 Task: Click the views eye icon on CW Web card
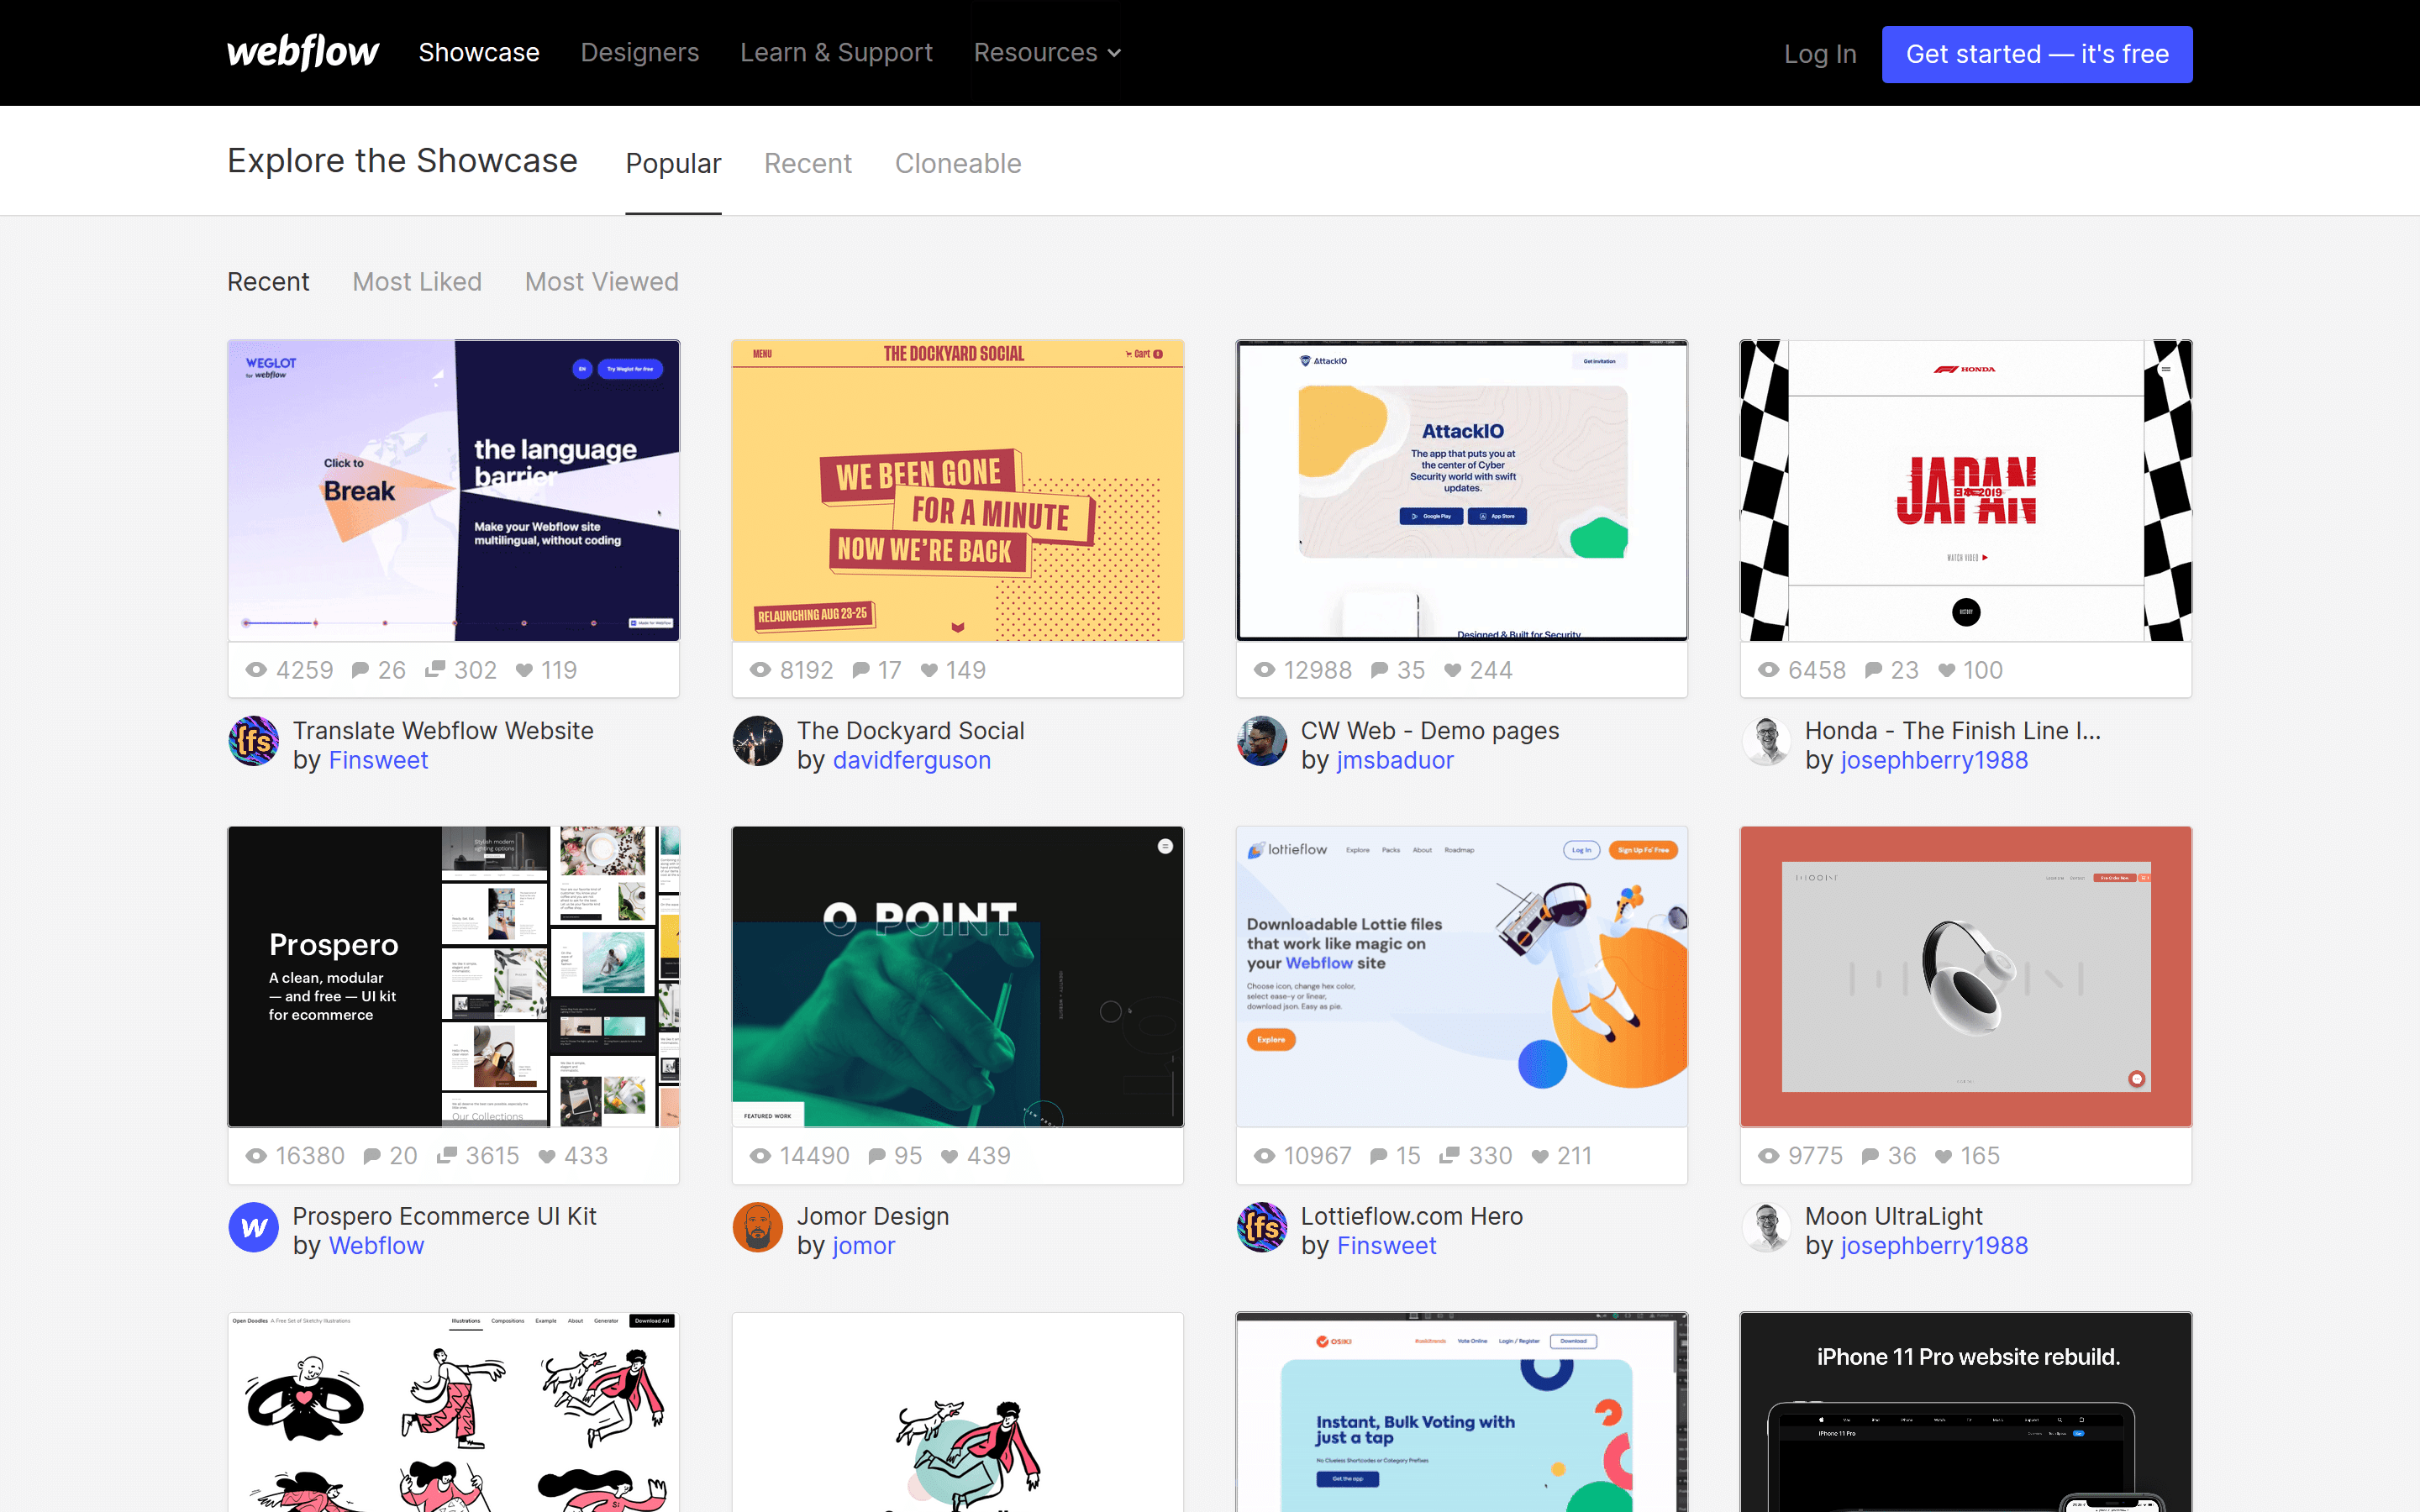pos(1264,670)
